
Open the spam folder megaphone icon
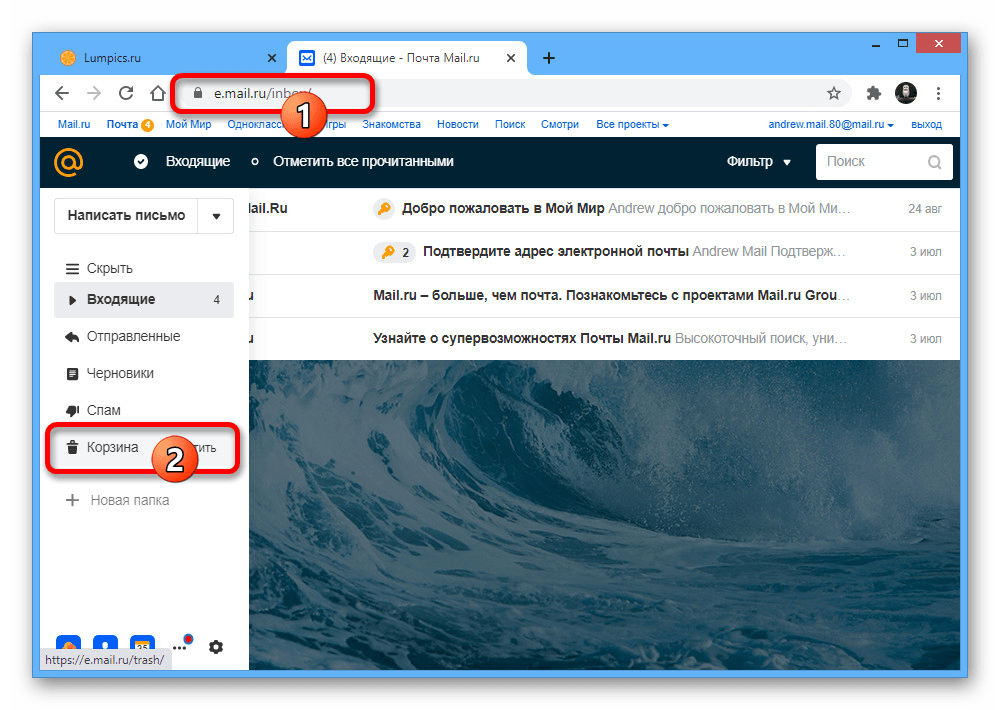click(x=72, y=410)
